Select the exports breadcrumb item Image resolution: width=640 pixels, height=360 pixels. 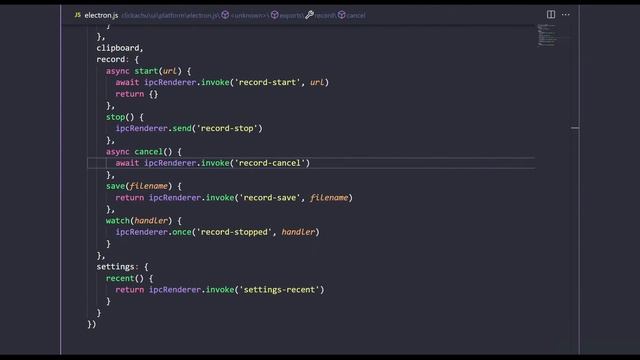(x=287, y=16)
